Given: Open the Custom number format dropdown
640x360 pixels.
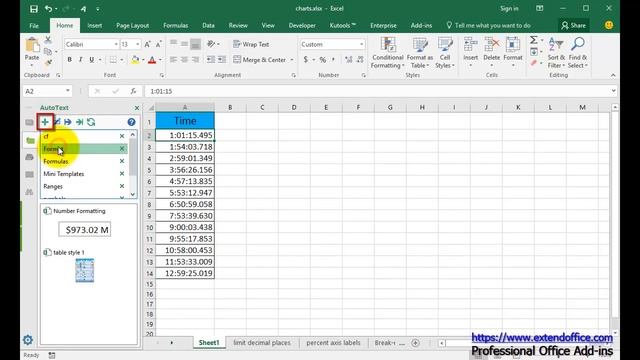Looking at the screenshot, I should [361, 44].
